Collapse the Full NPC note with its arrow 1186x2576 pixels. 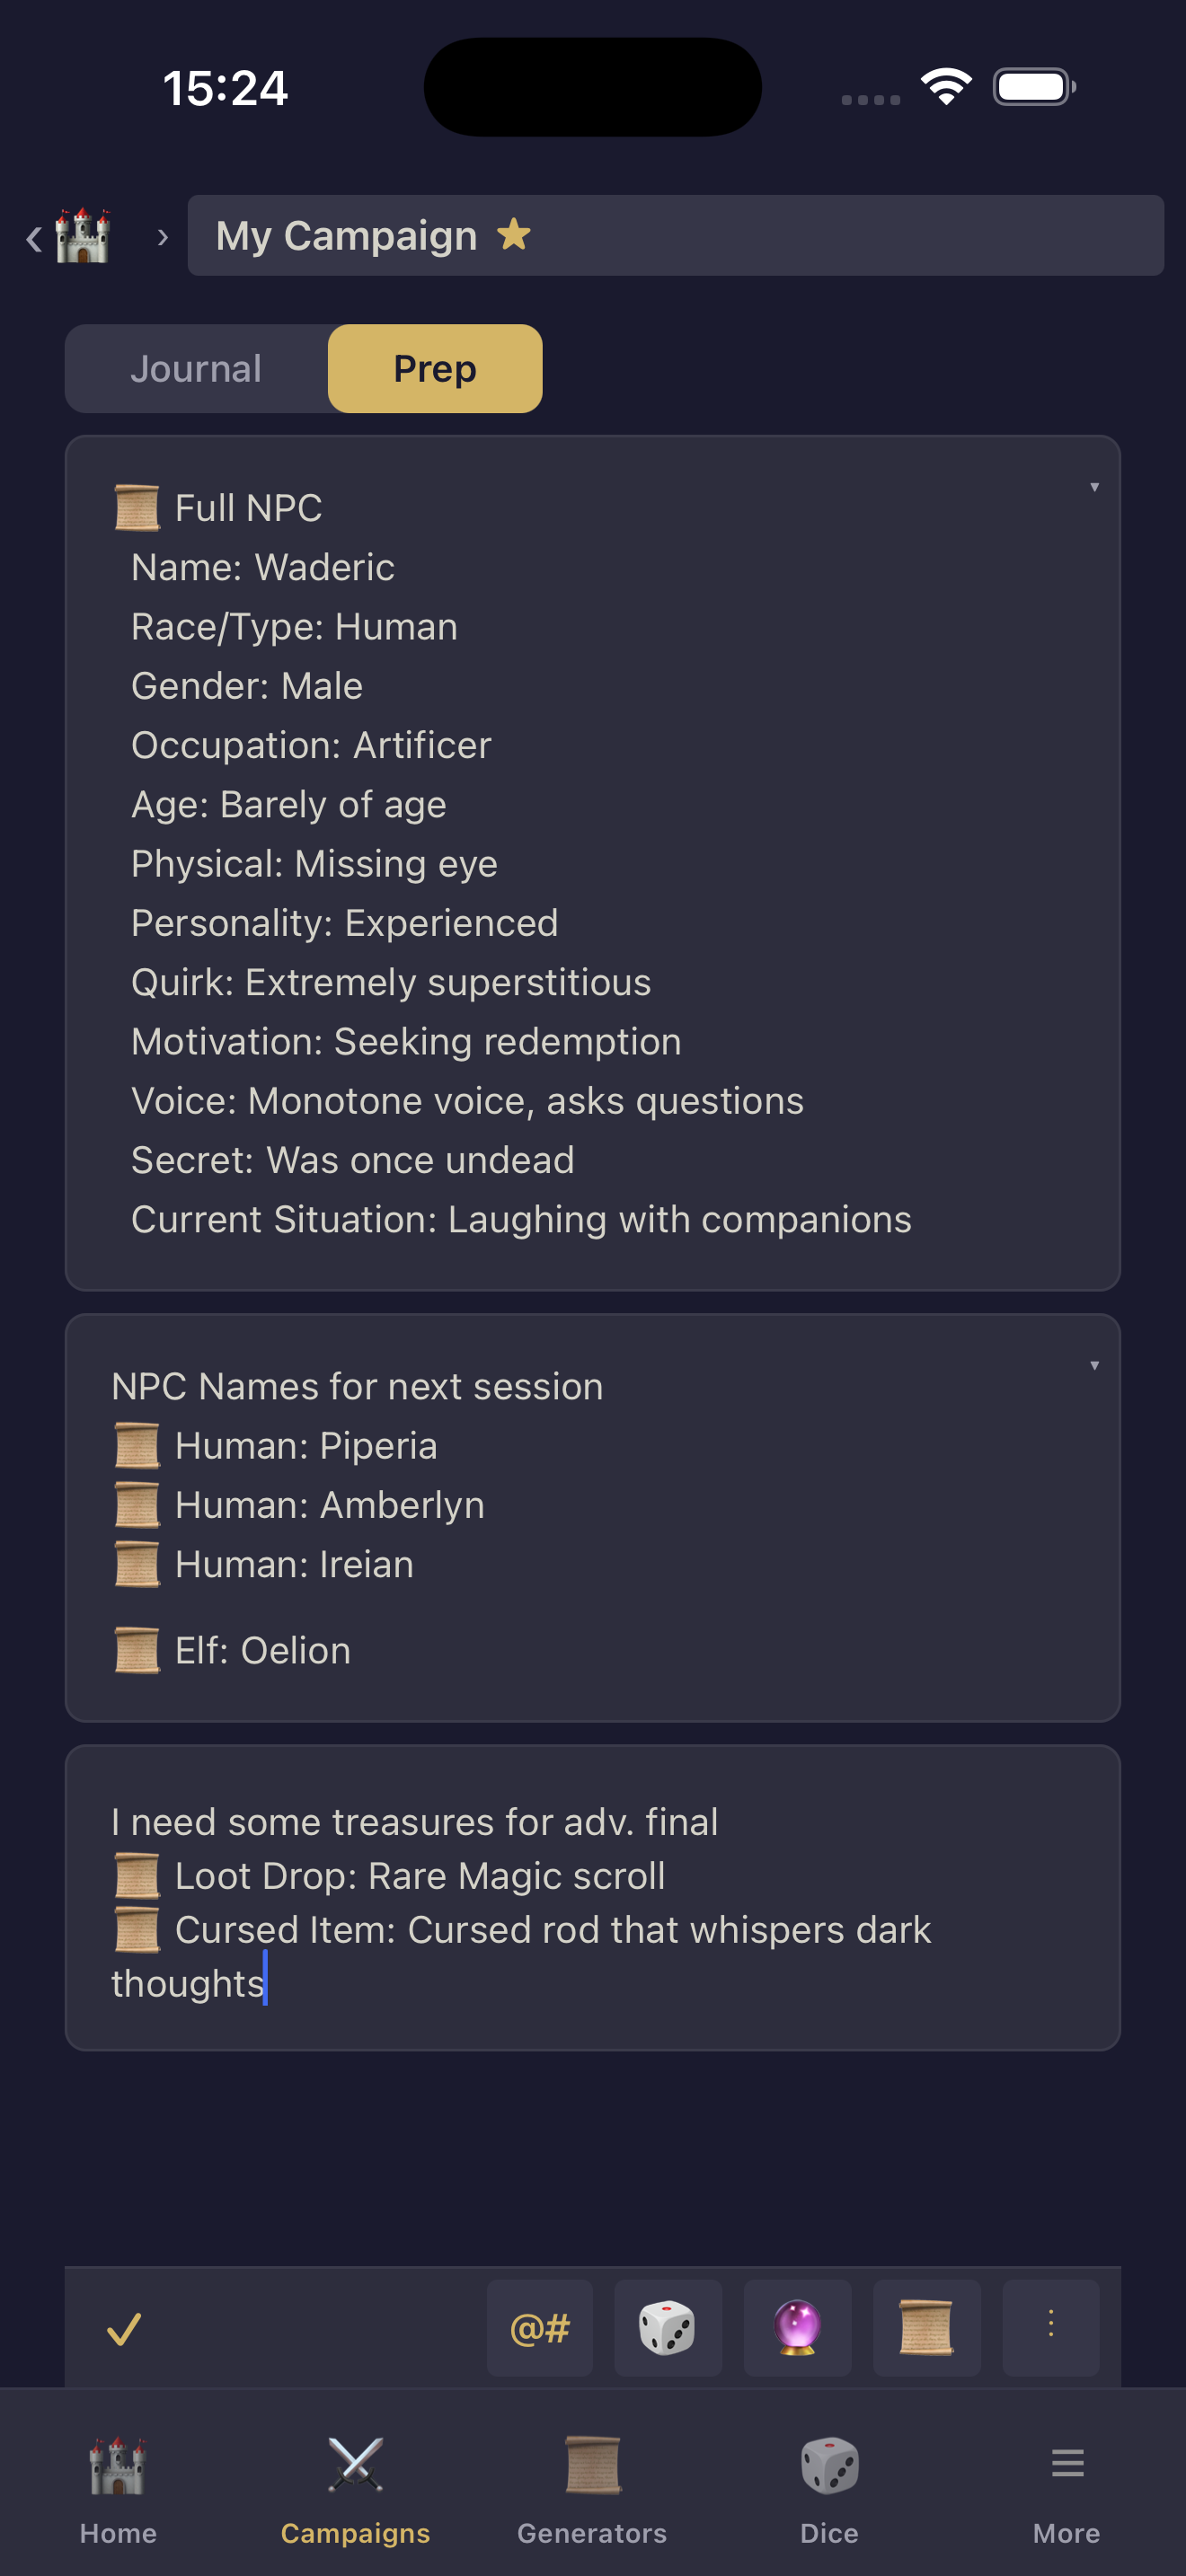[1094, 487]
